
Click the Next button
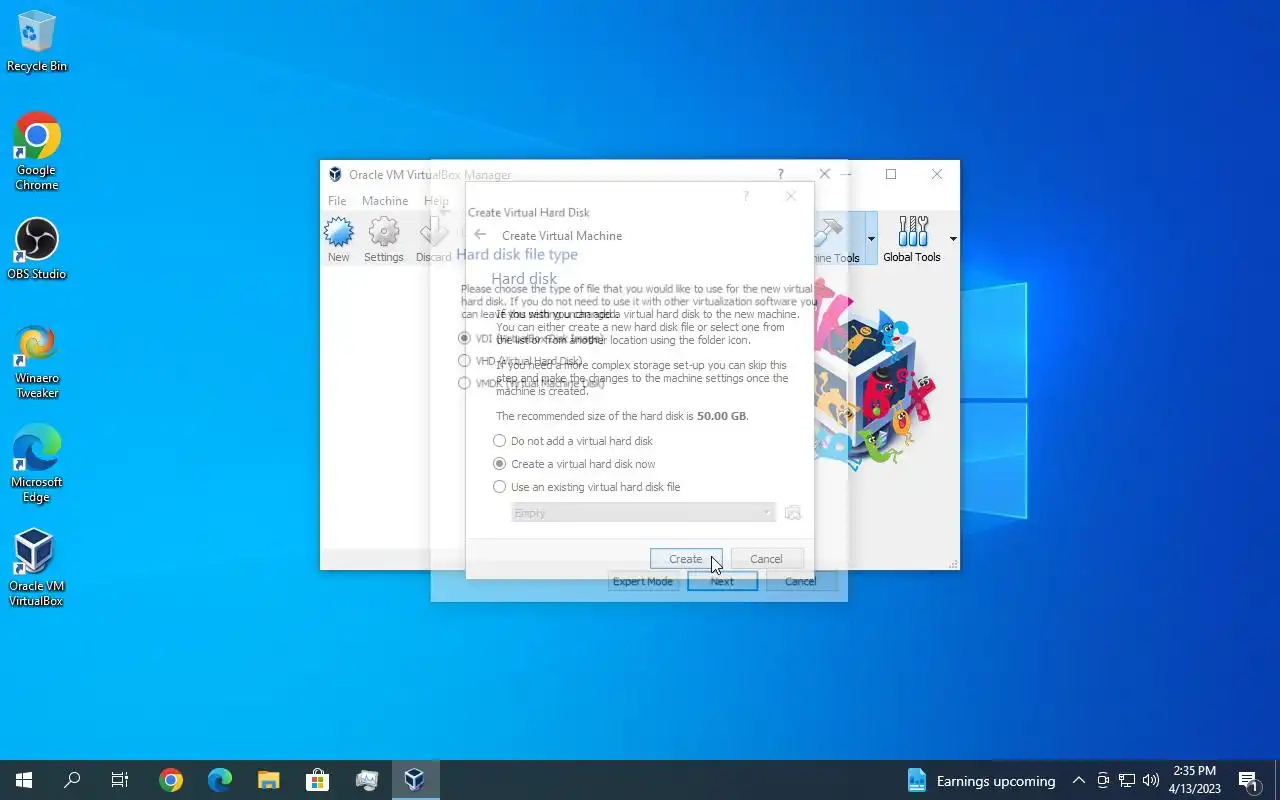(722, 581)
